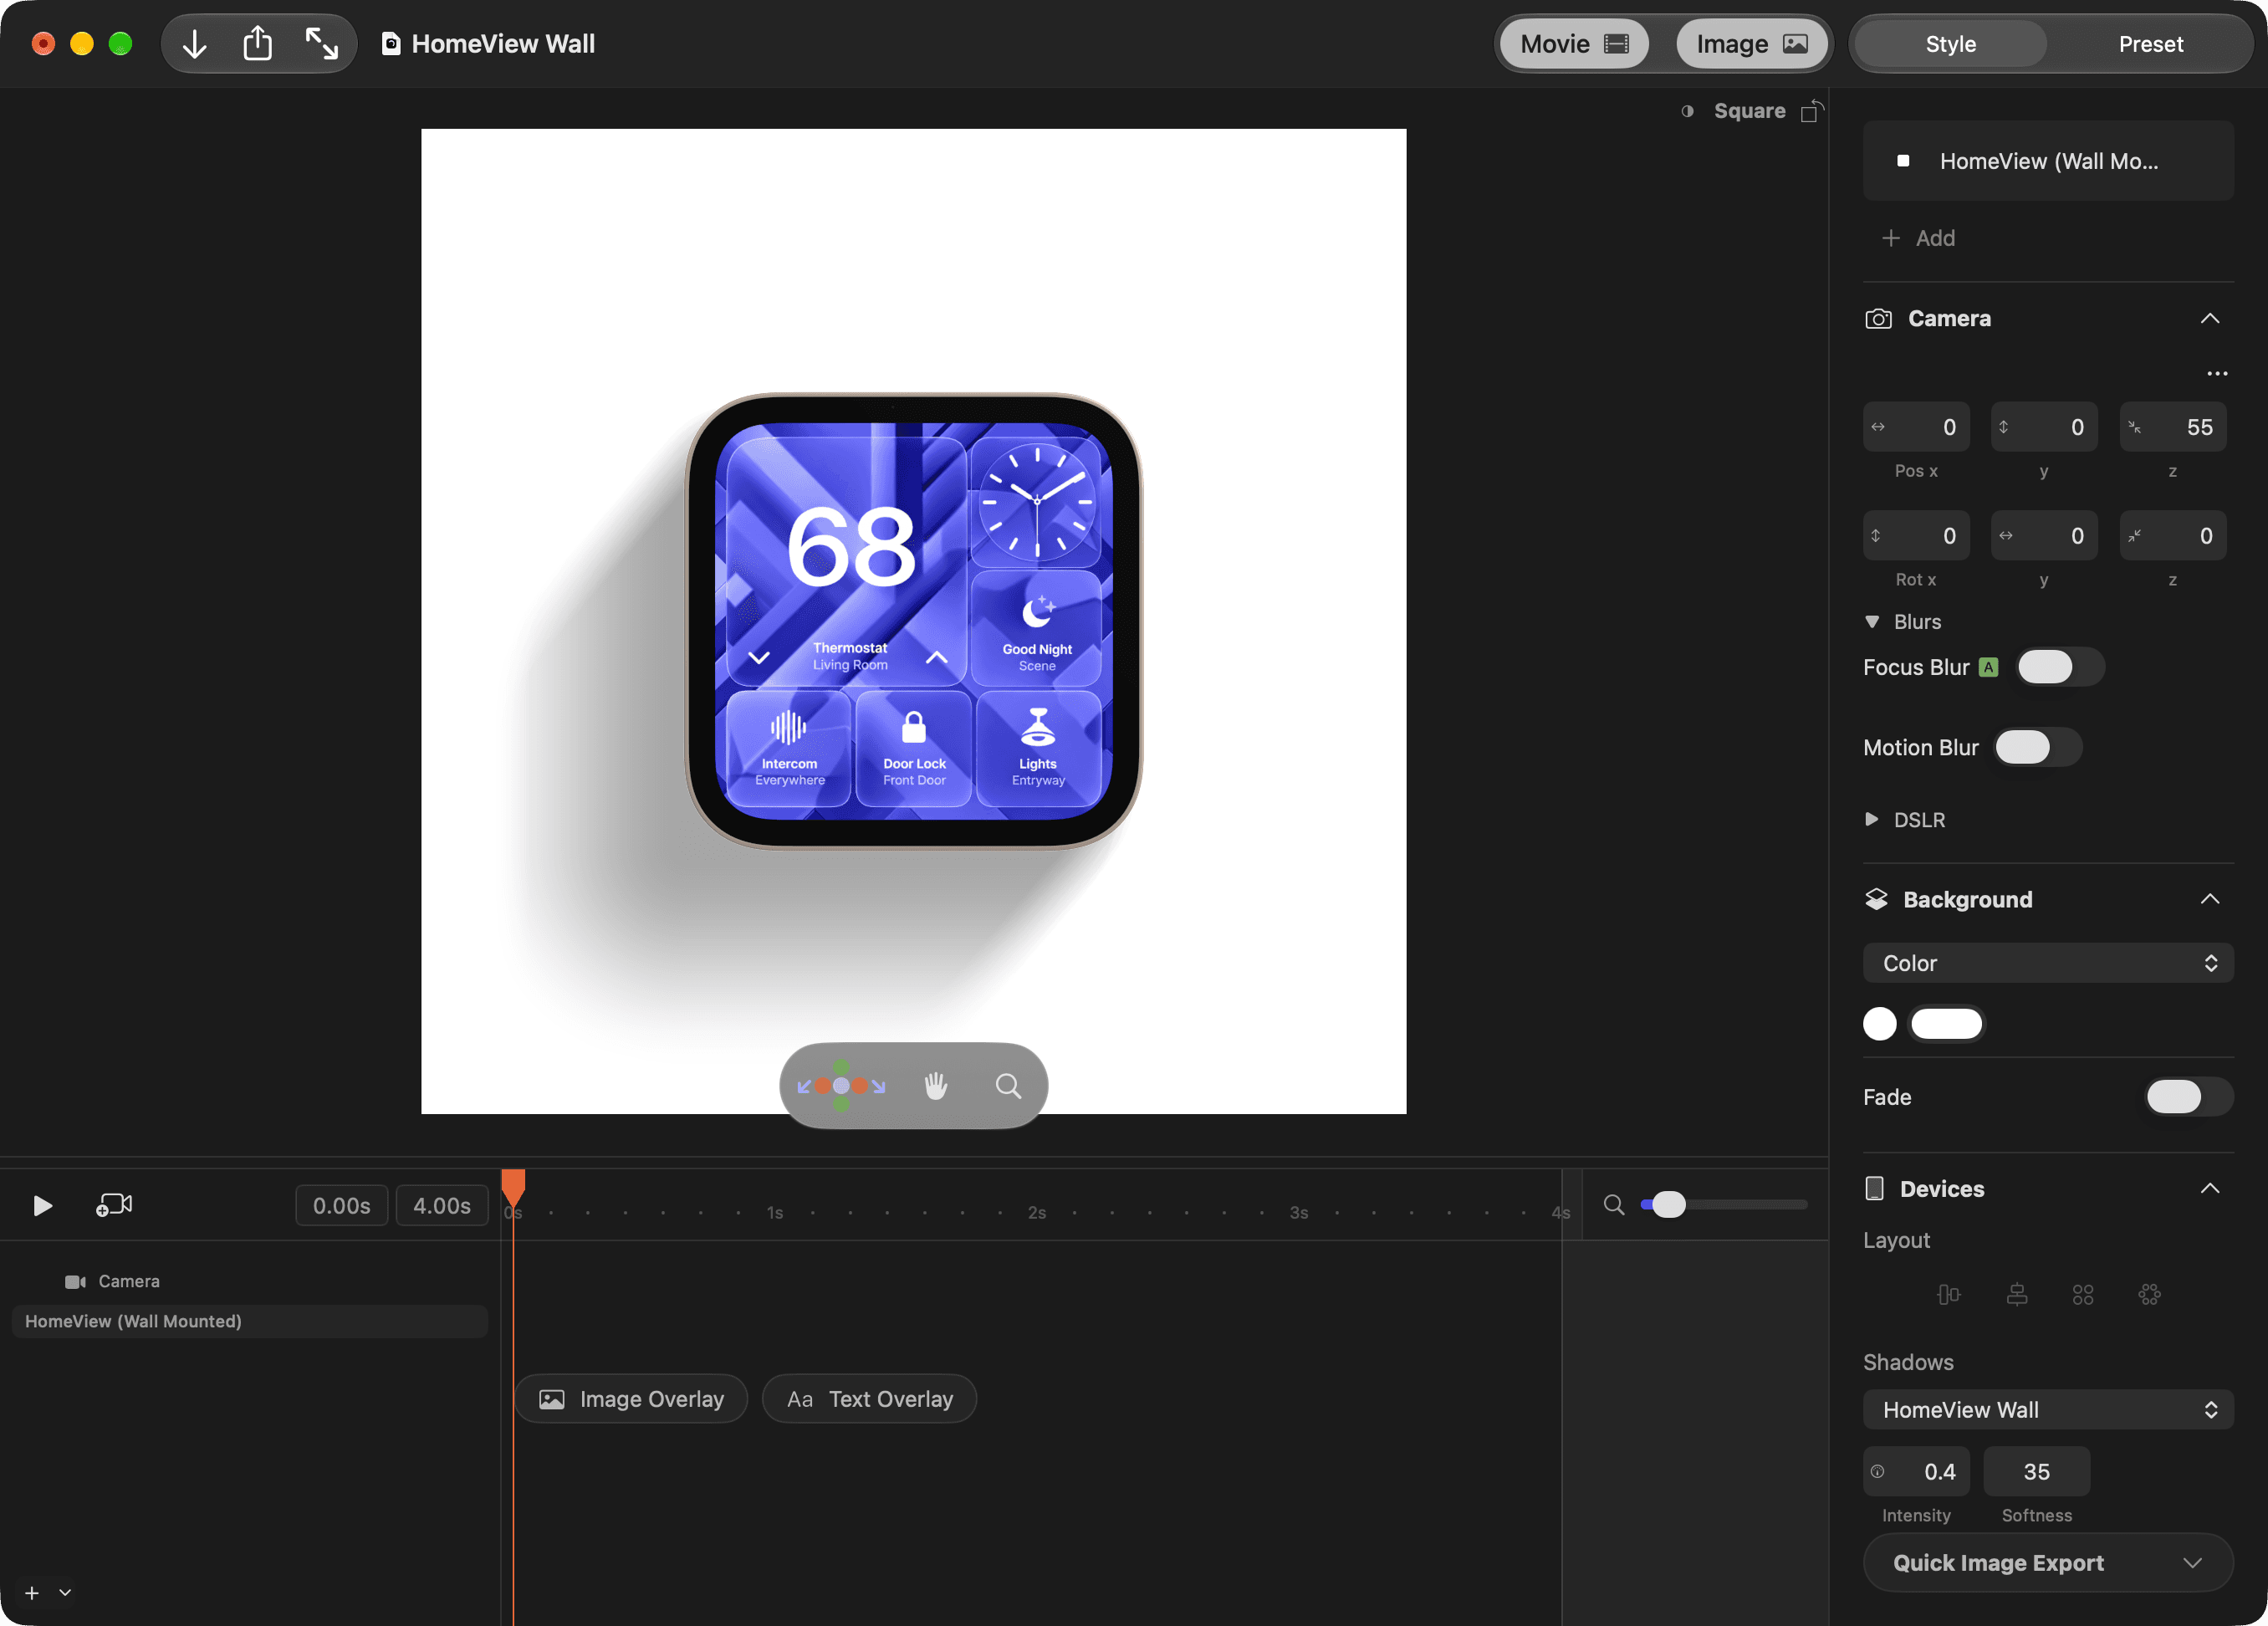Choose the circular ring layout icon
Screen dimensions: 2268x1626
(x=2150, y=1295)
